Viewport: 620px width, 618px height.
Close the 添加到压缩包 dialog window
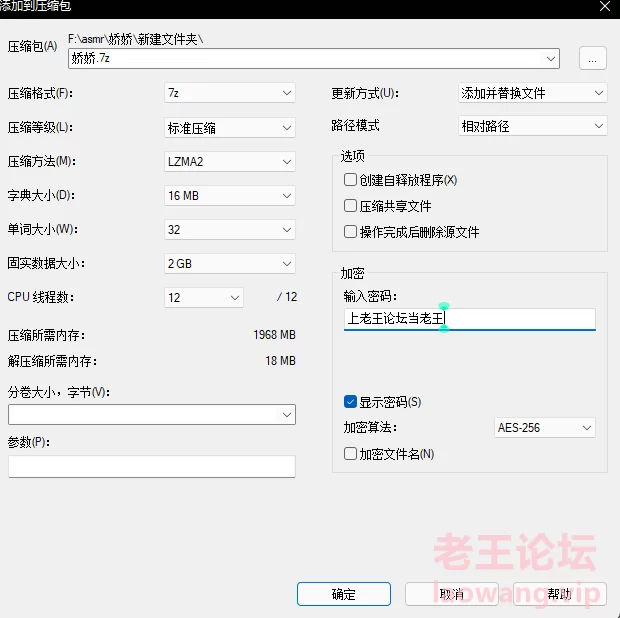605,6
